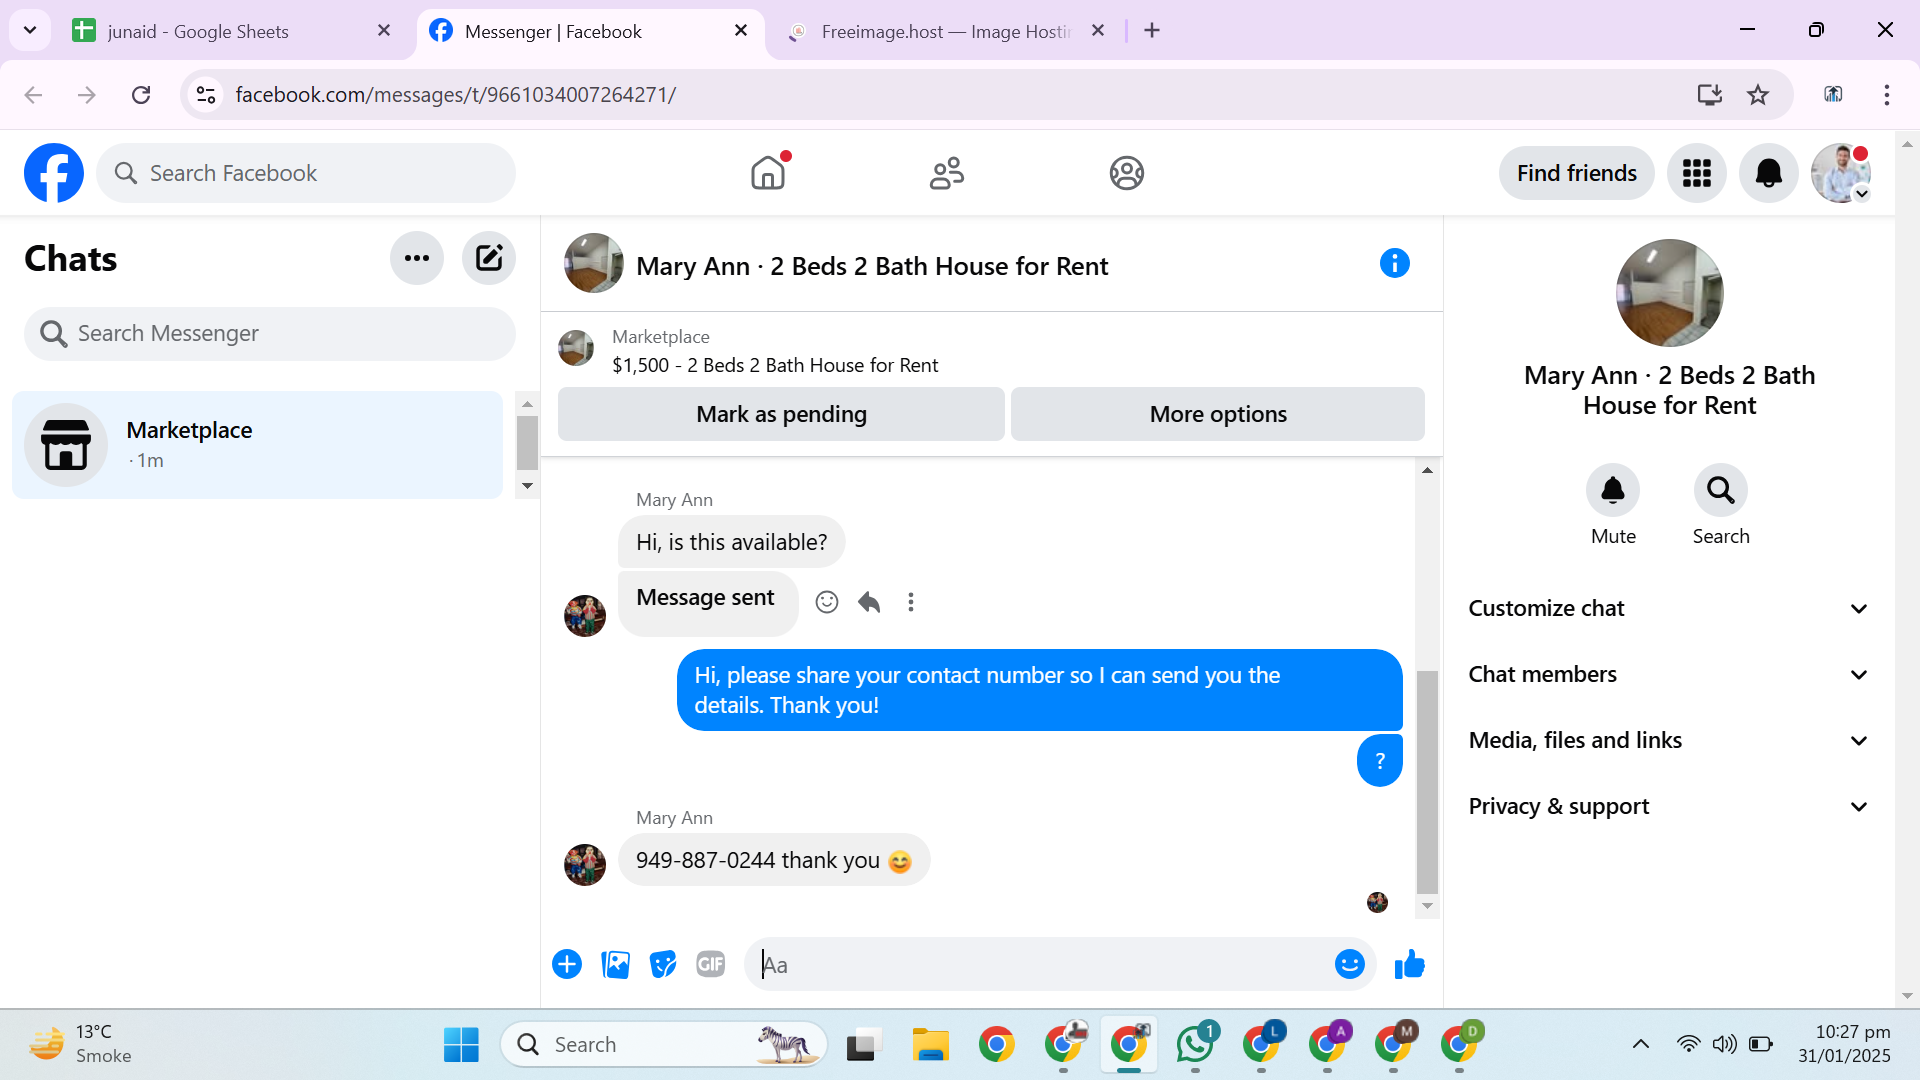Open conversation information icon
This screenshot has width=1920, height=1080.
(1395, 263)
